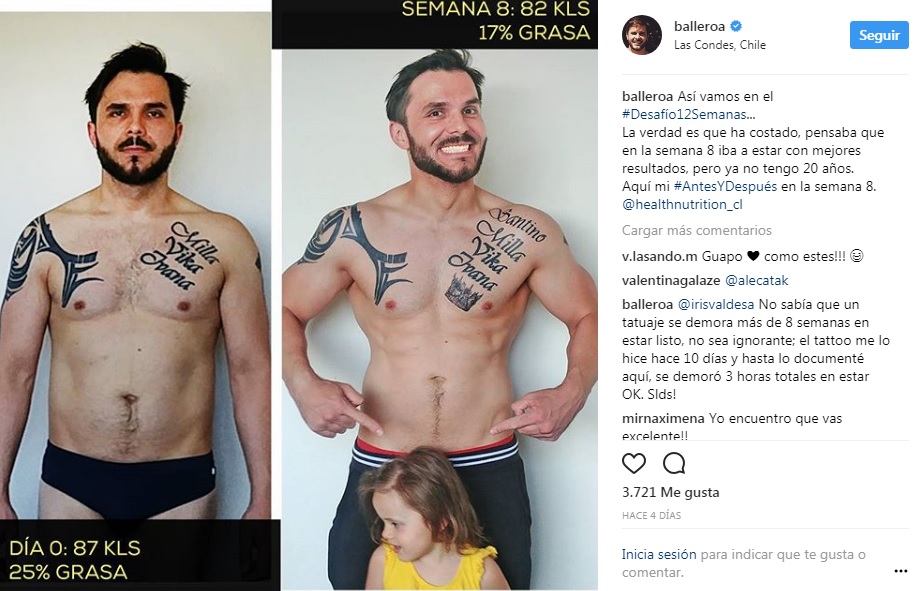Image resolution: width=915 pixels, height=591 pixels.
Task: Open balleroa username in post header
Action: coord(699,26)
